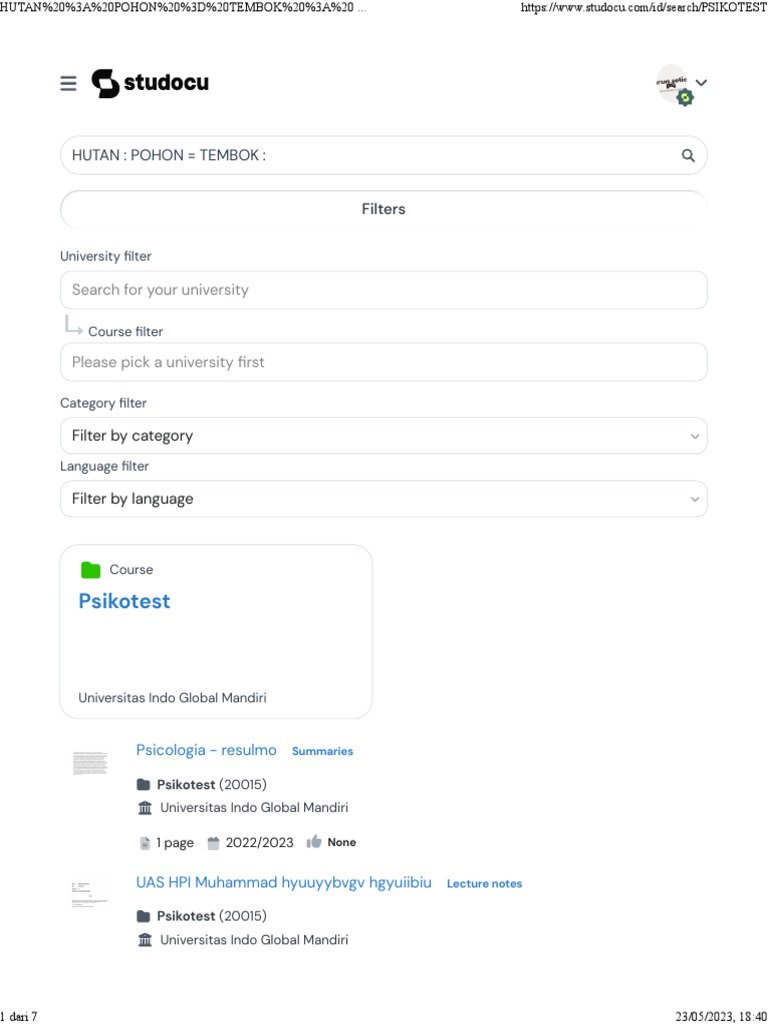This screenshot has width=768, height=1024.
Task: Focus the Search for your university field
Action: (x=384, y=290)
